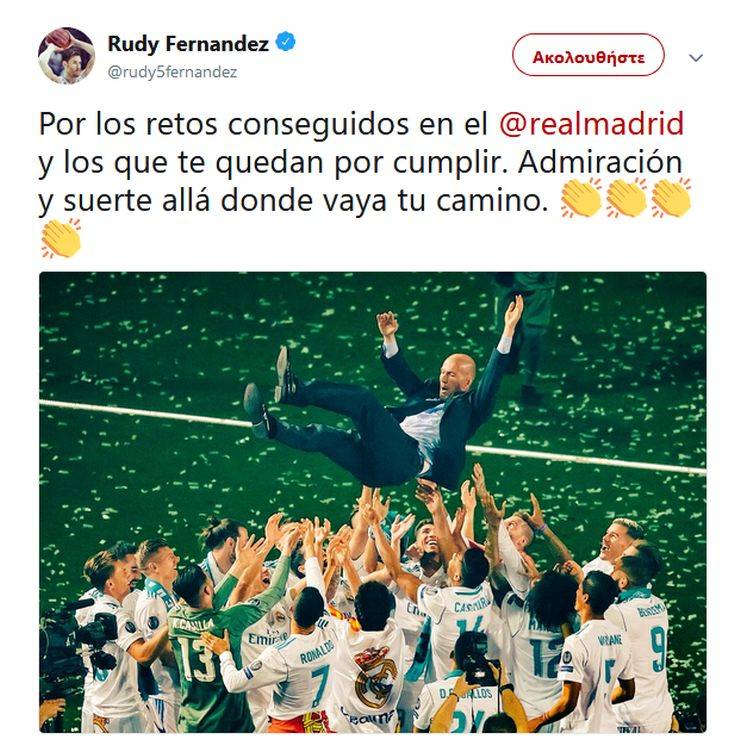The image size is (735, 746).
Task: Open Rudy Fernandez's profile avatar
Action: click(x=66, y=56)
